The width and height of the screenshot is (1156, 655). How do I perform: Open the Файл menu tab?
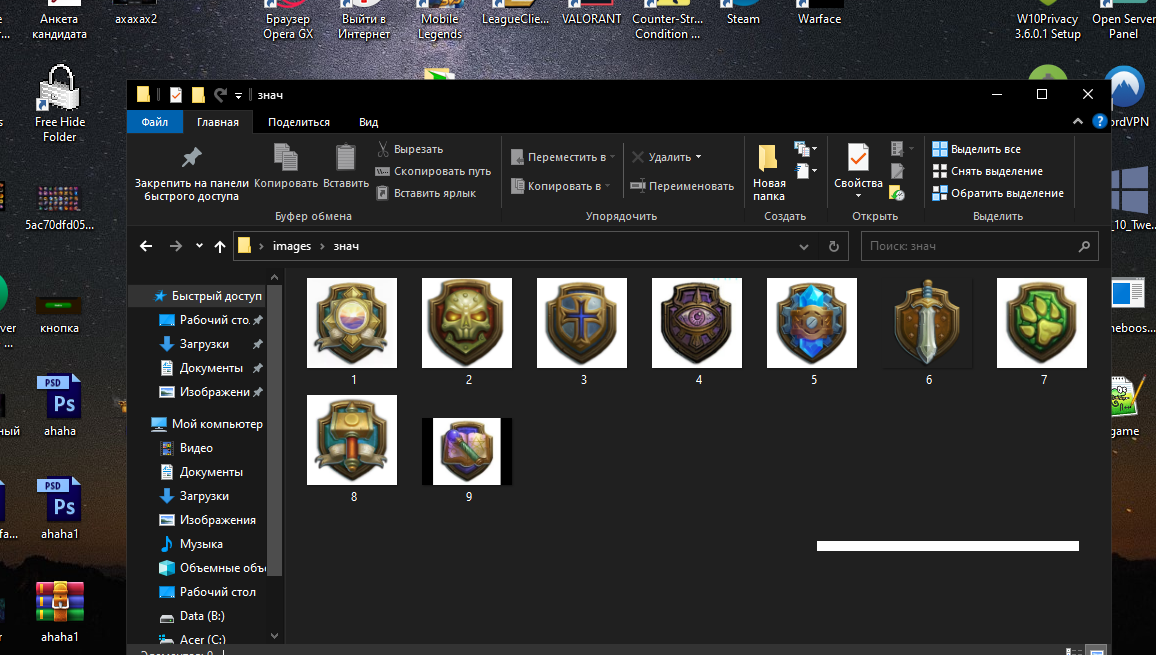pyautogui.click(x=154, y=122)
